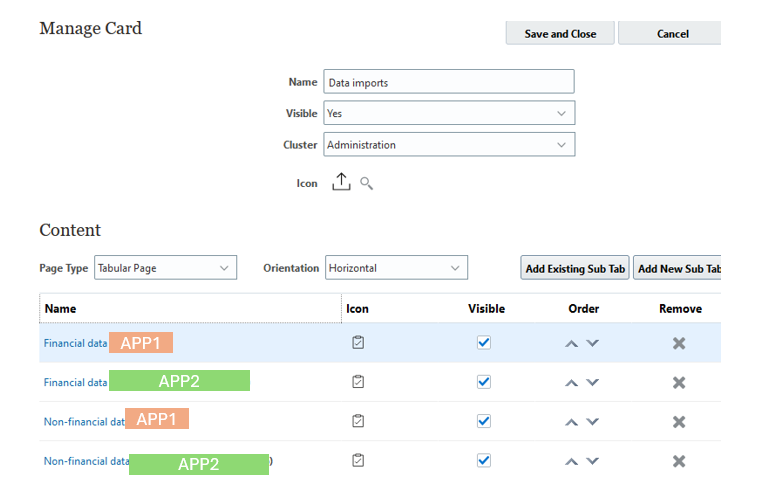Click the magnifier icon to search icons

(367, 183)
